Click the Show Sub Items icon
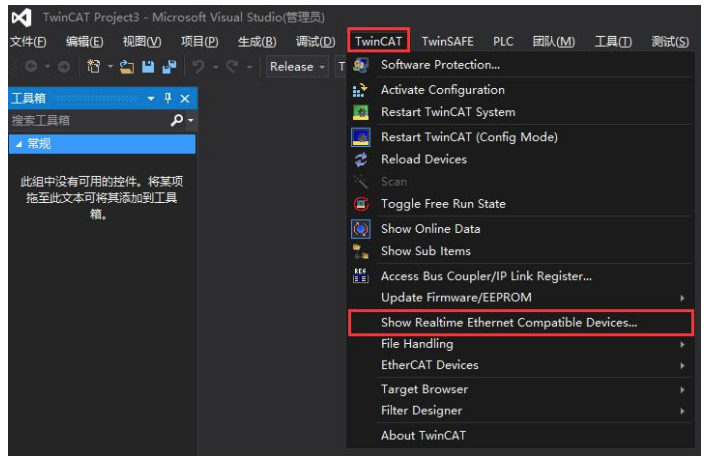Viewport: 704px width, 460px height. point(361,251)
